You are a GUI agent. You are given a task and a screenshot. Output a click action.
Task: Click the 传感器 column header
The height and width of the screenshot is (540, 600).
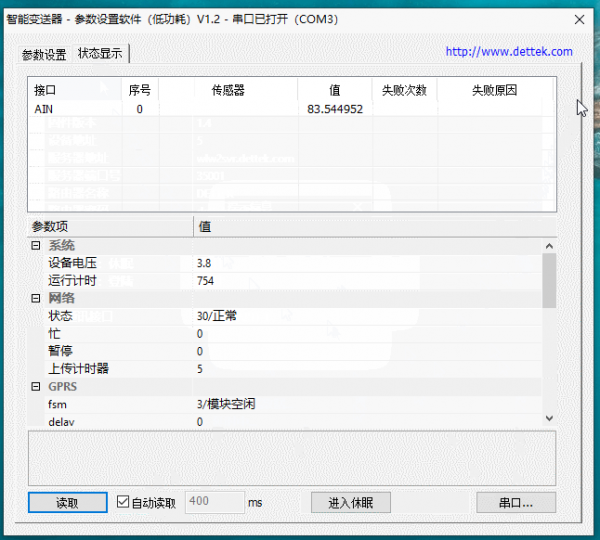pyautogui.click(x=228, y=90)
